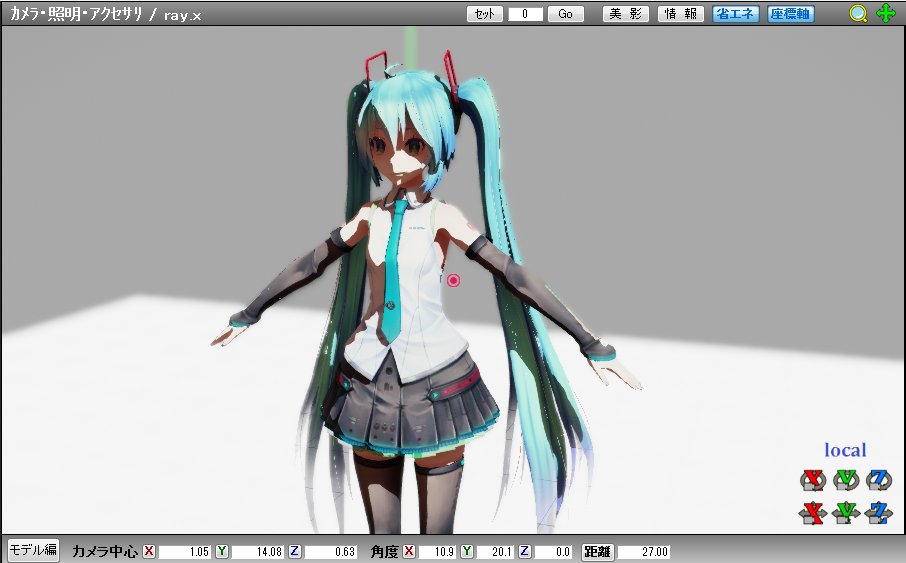
Task: Toggle the 美影 self-shadow button
Action: pyautogui.click(x=625, y=14)
